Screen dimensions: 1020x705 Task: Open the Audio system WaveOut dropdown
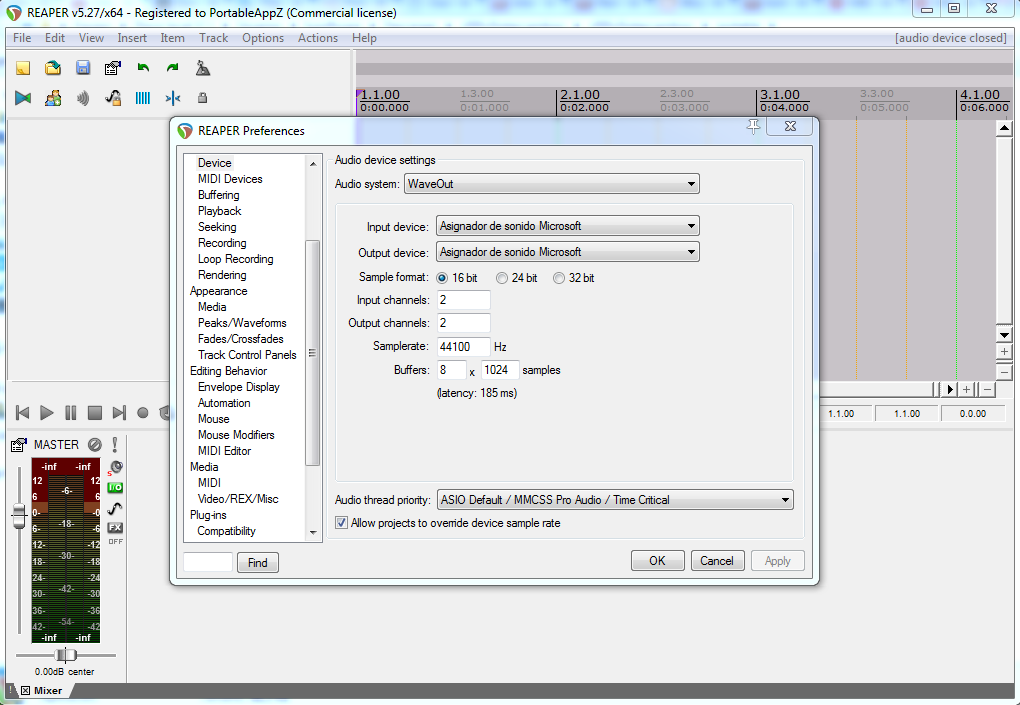coord(552,184)
